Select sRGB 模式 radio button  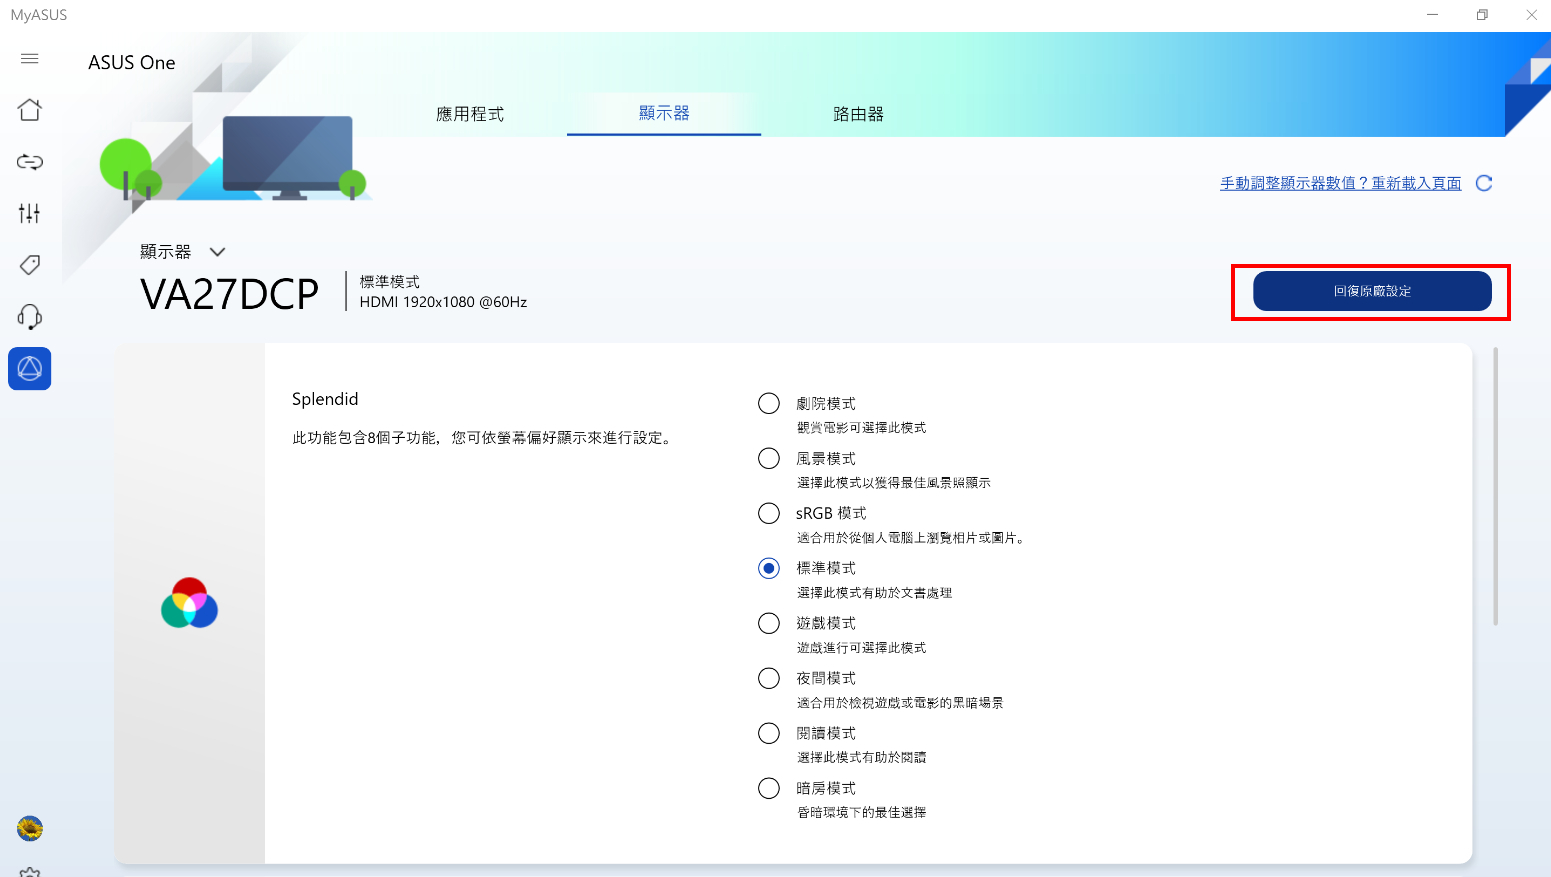[x=769, y=514]
